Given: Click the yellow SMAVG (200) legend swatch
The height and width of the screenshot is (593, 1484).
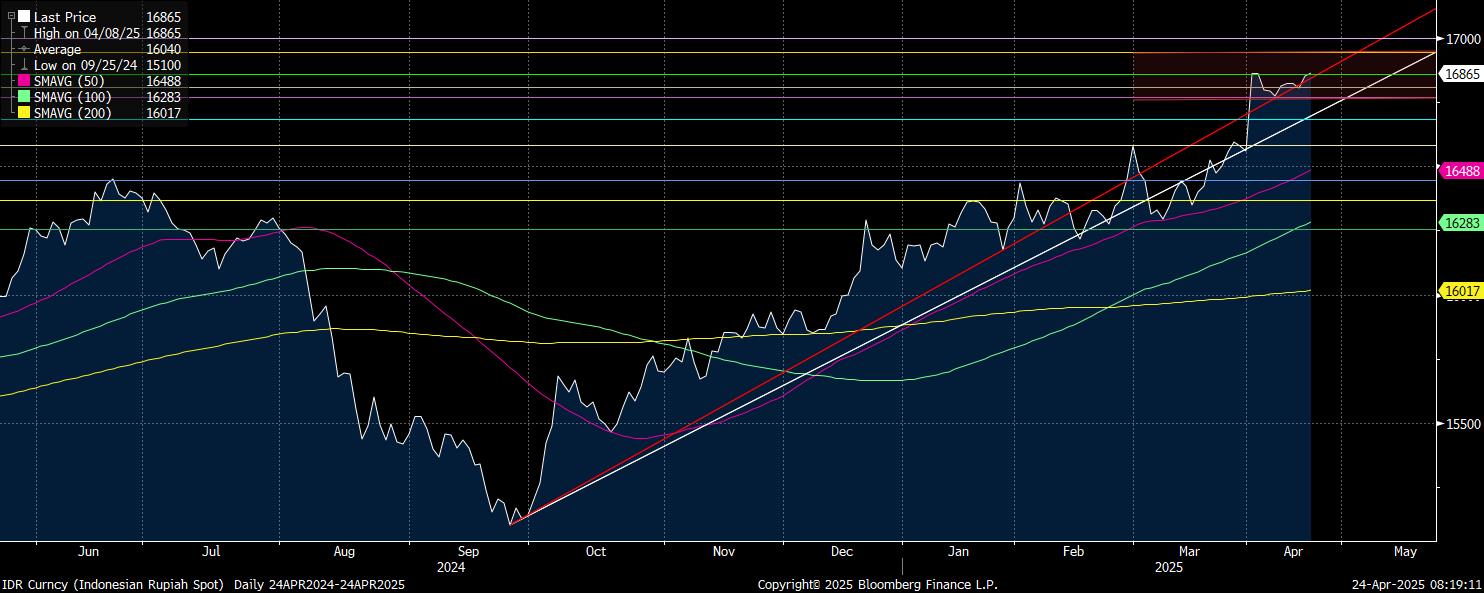Looking at the screenshot, I should pyautogui.click(x=24, y=113).
